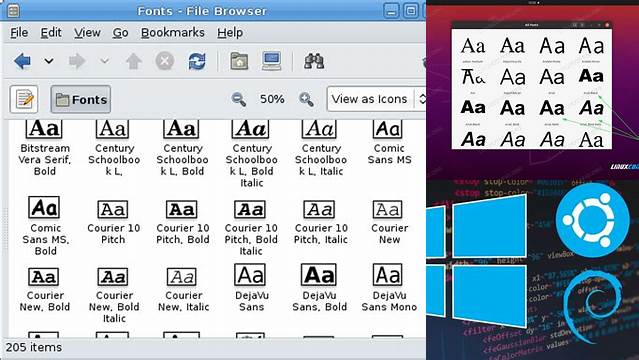Select Century Schoolbook L, Bold Italic icon
Screen dimensions: 639x360
pos(251,129)
